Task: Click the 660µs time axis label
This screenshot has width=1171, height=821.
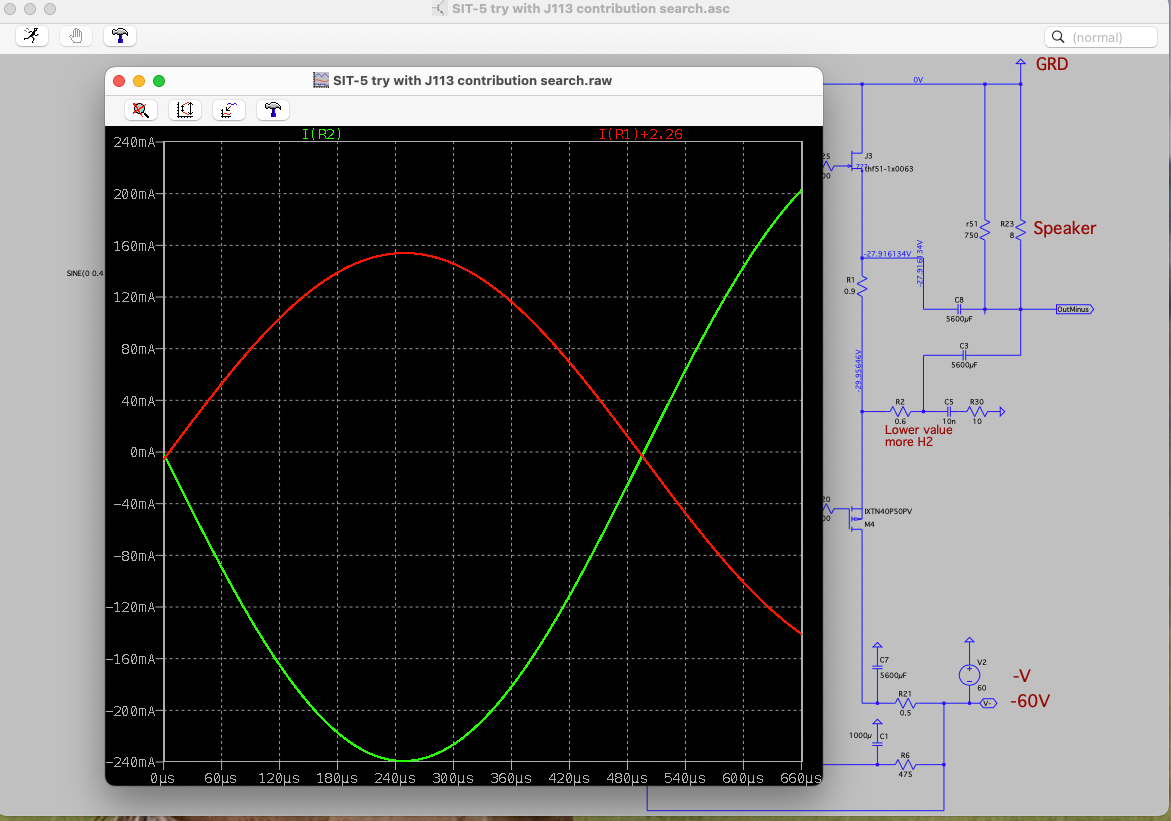Action: pos(801,778)
